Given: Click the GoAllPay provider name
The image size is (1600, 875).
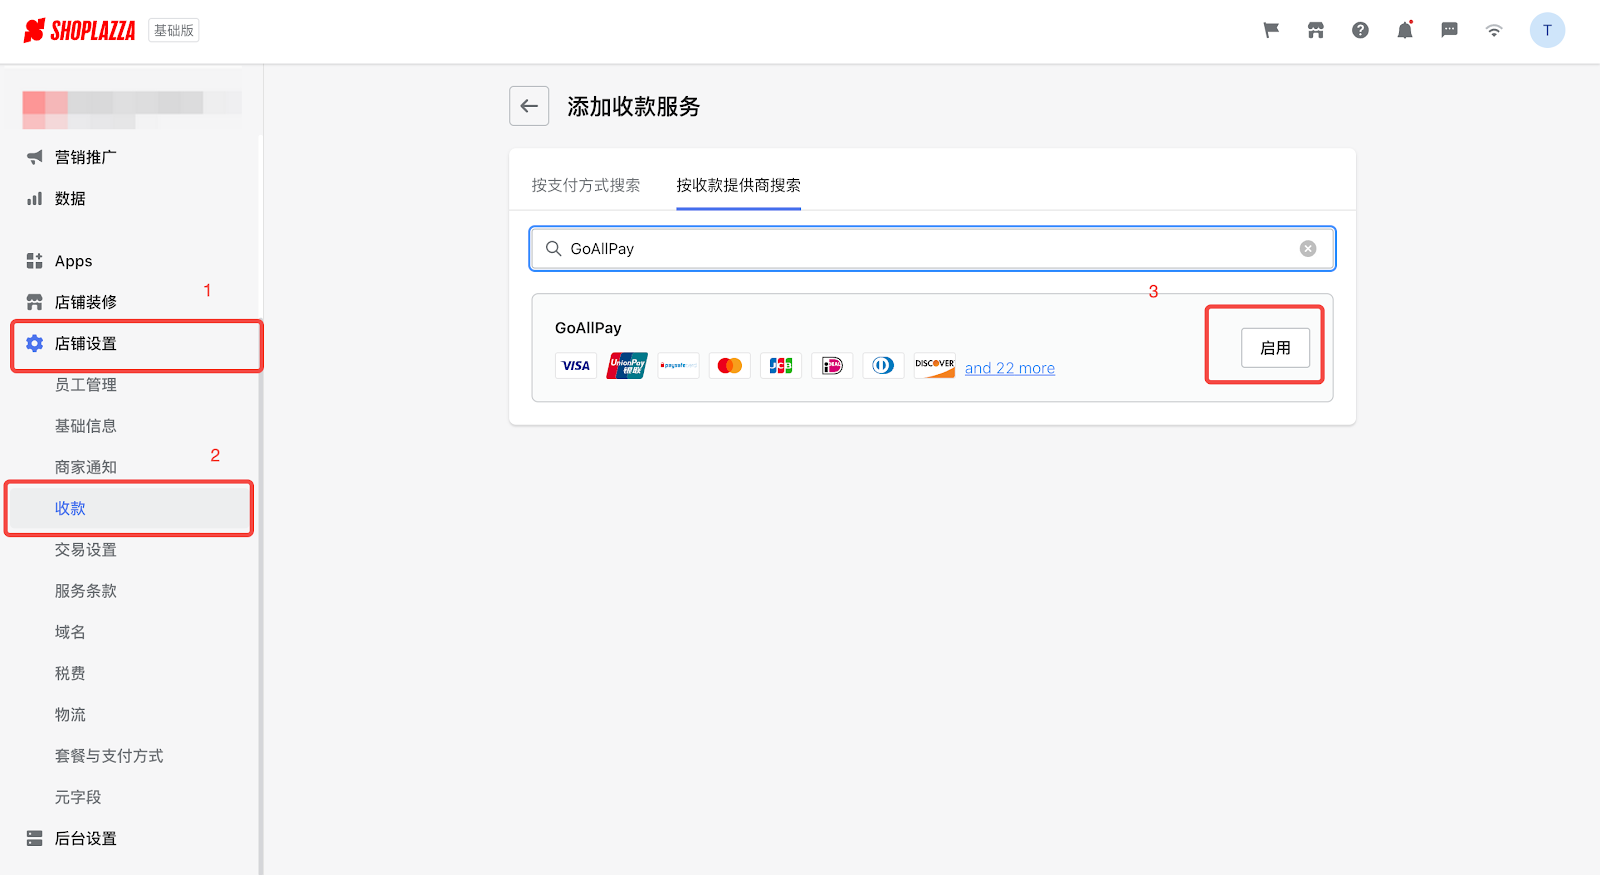Looking at the screenshot, I should coord(588,328).
